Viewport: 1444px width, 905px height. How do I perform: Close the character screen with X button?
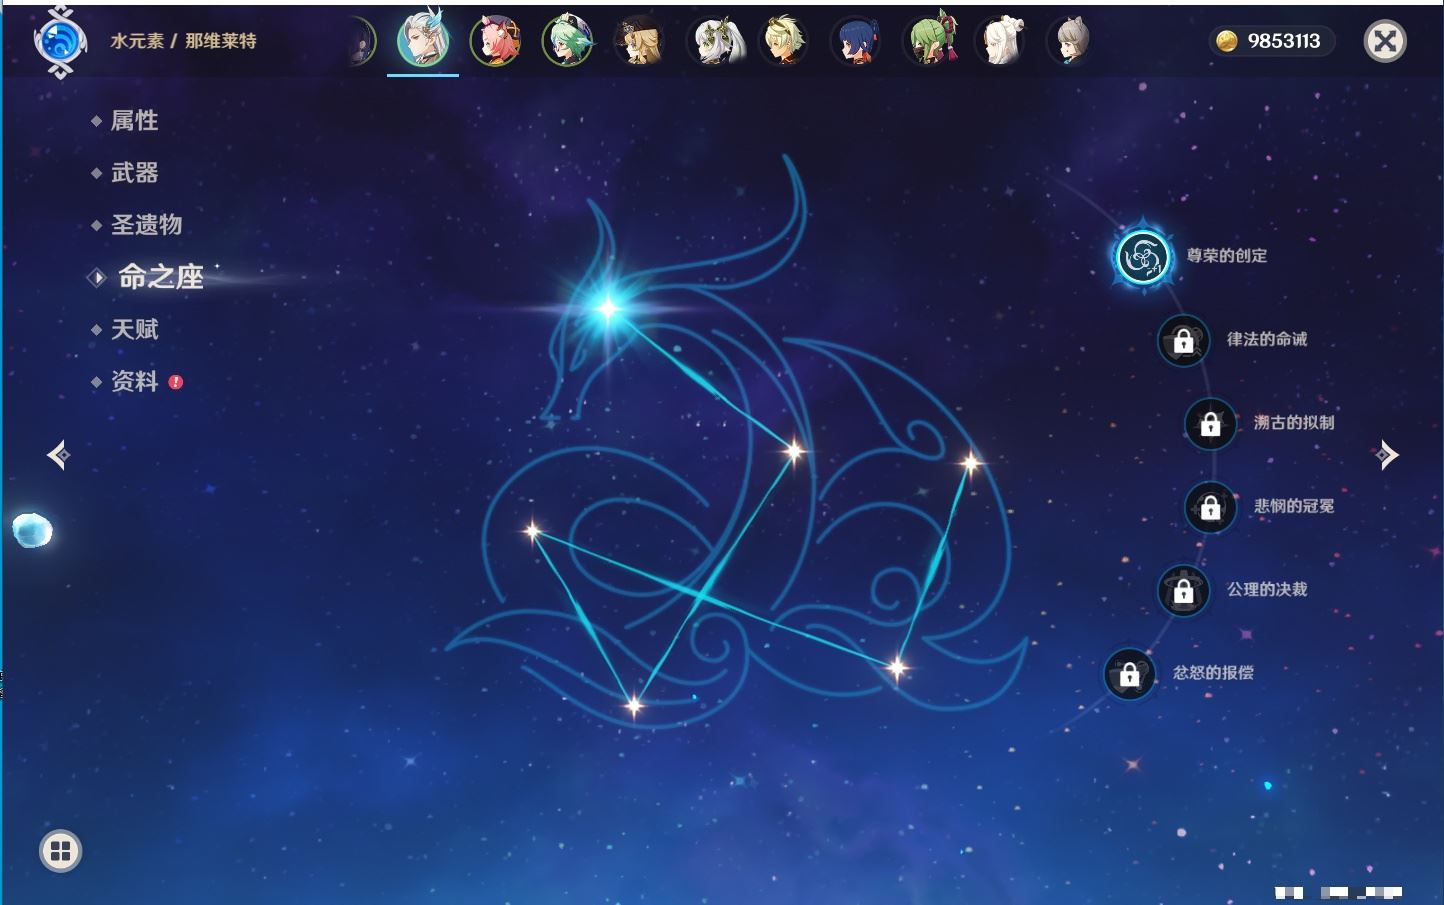coord(1385,41)
